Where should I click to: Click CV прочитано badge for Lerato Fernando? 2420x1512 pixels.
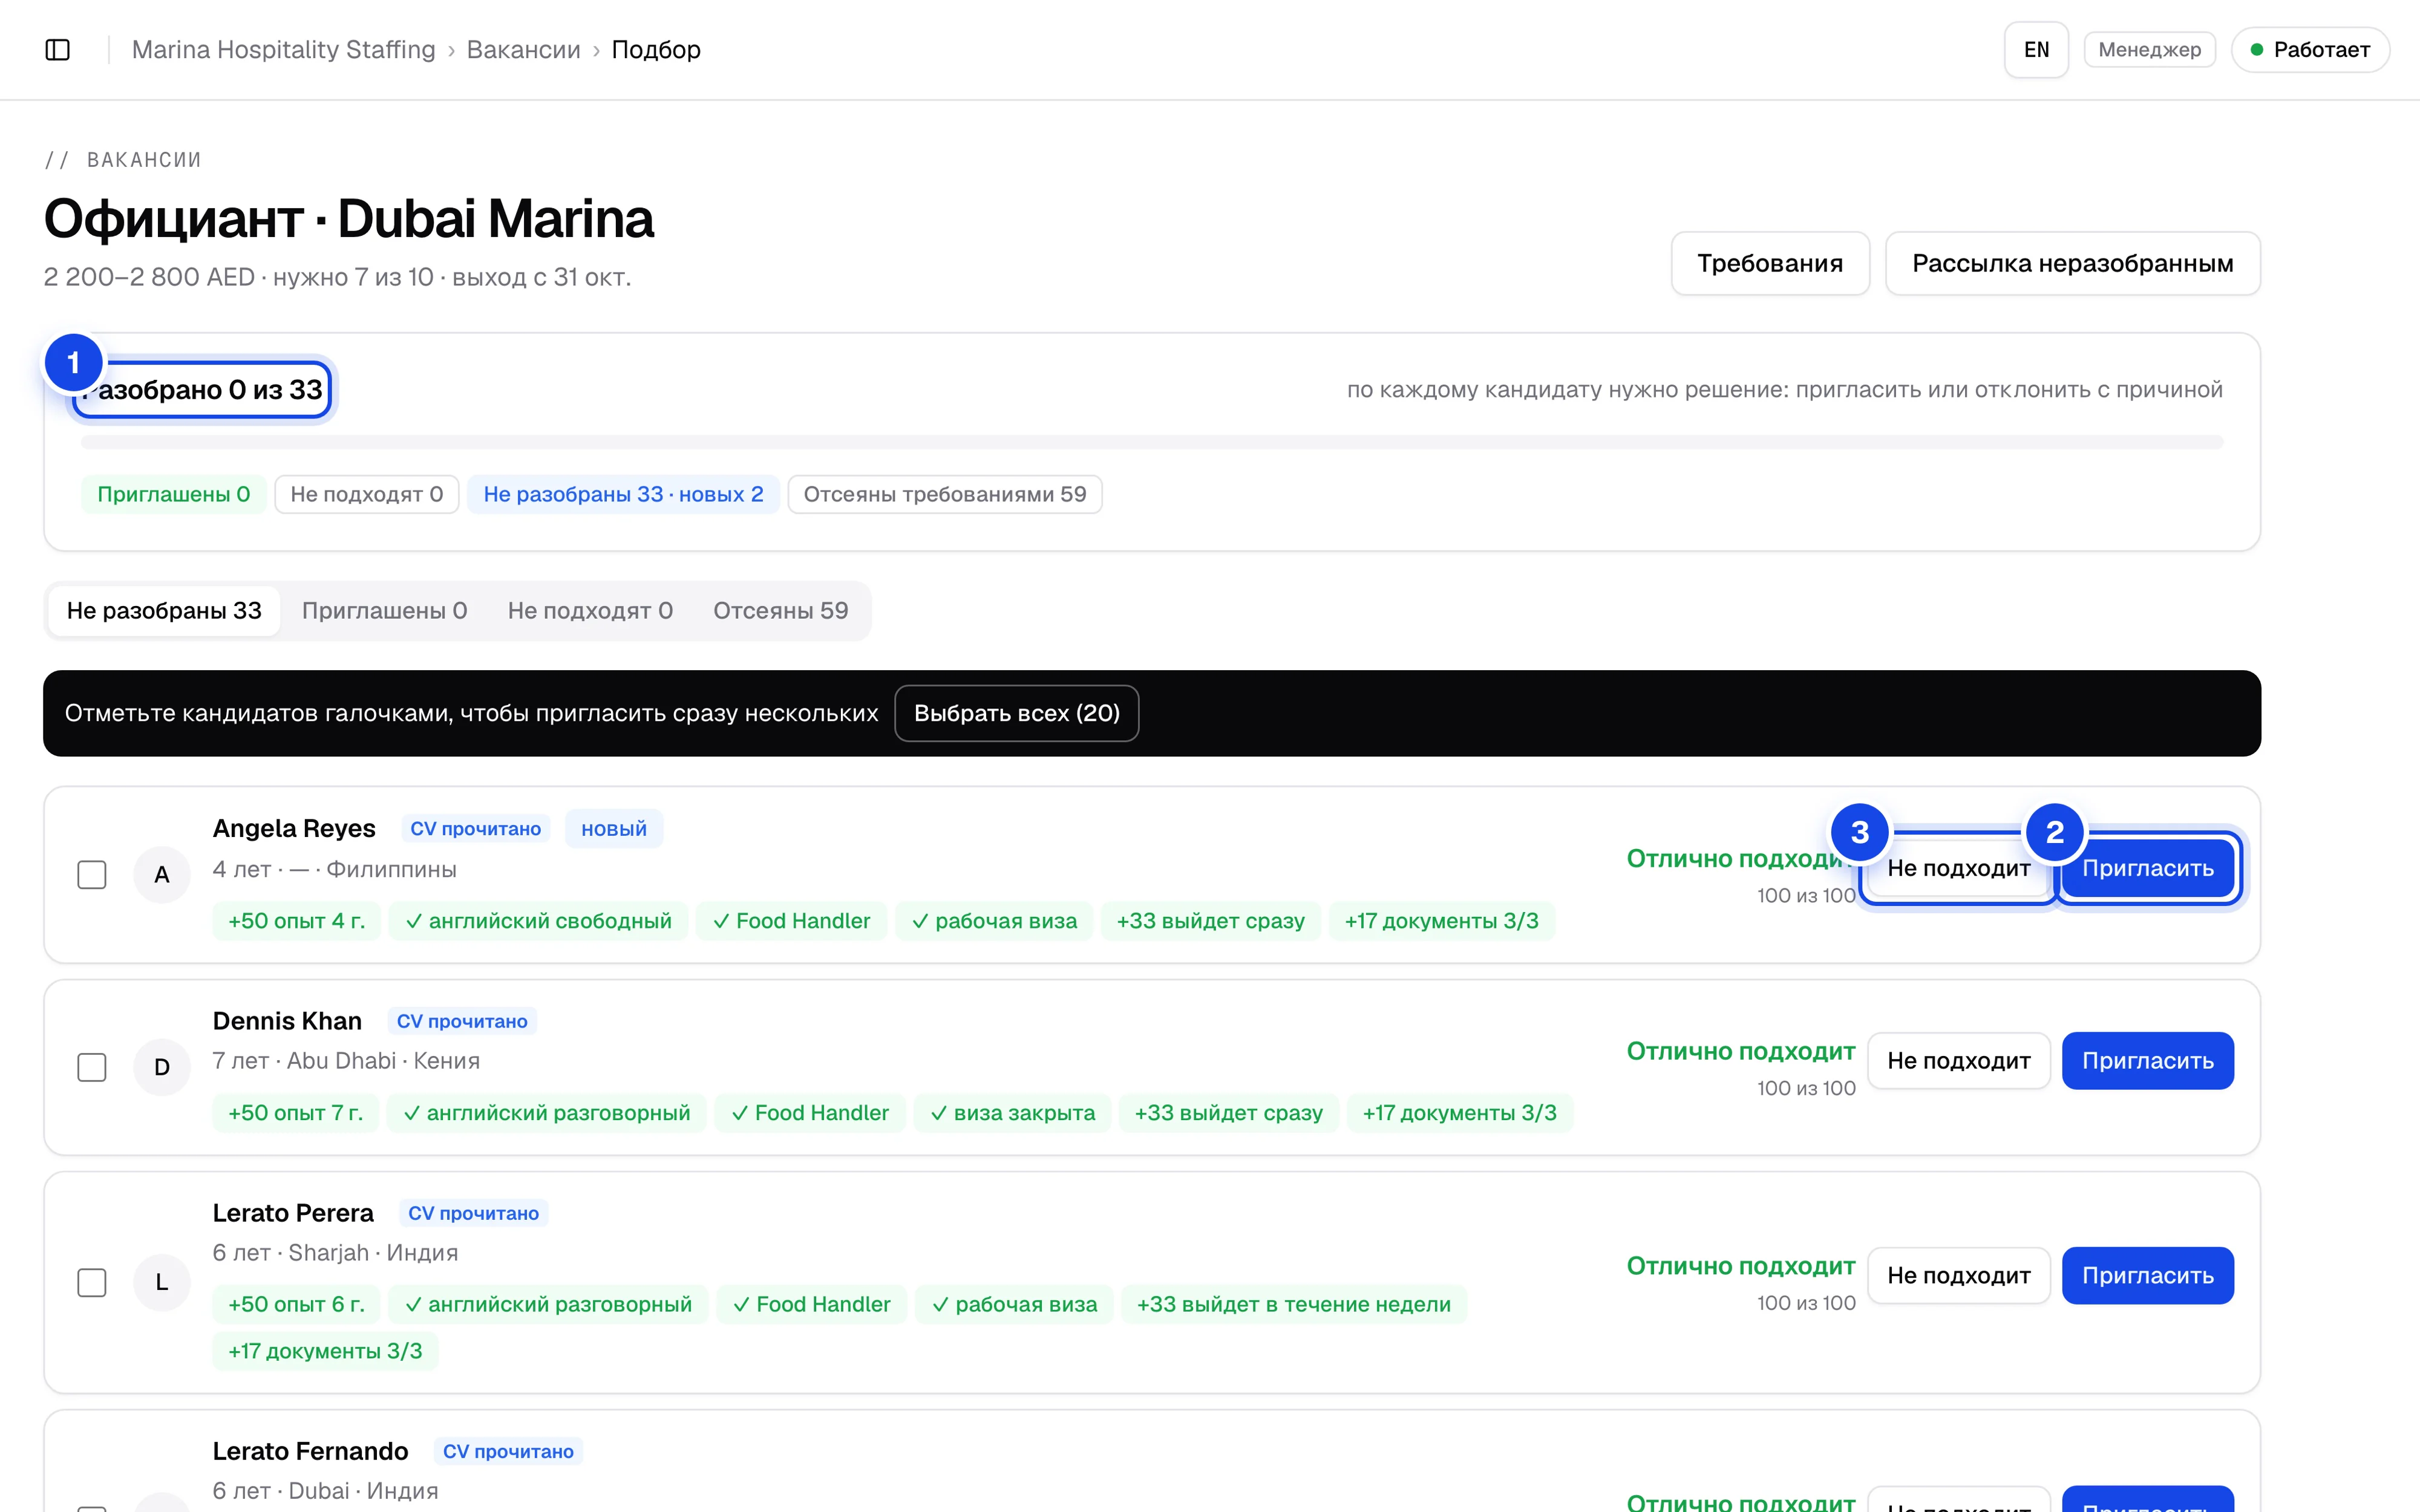click(x=508, y=1451)
